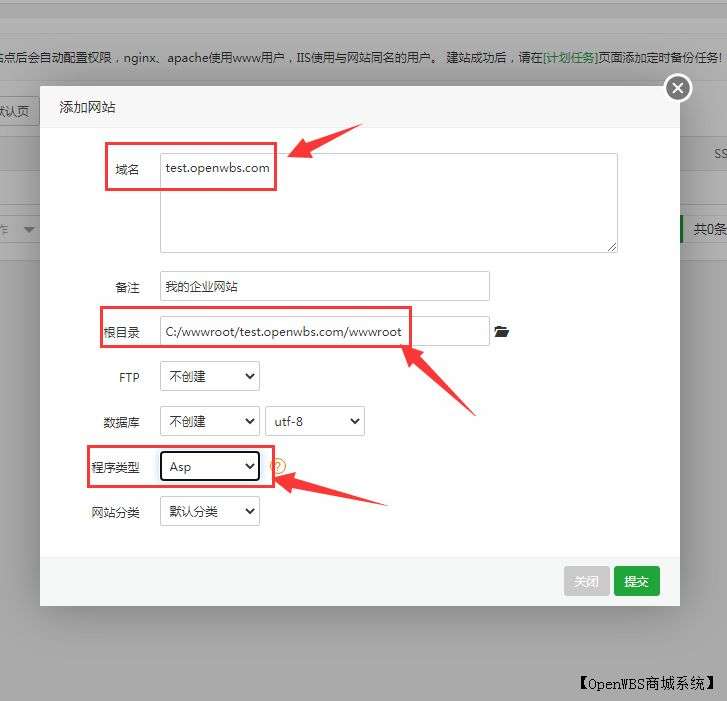Expand the 网站分类 默认分类 dropdown
Image resolution: width=727 pixels, height=701 pixels.
coord(209,512)
